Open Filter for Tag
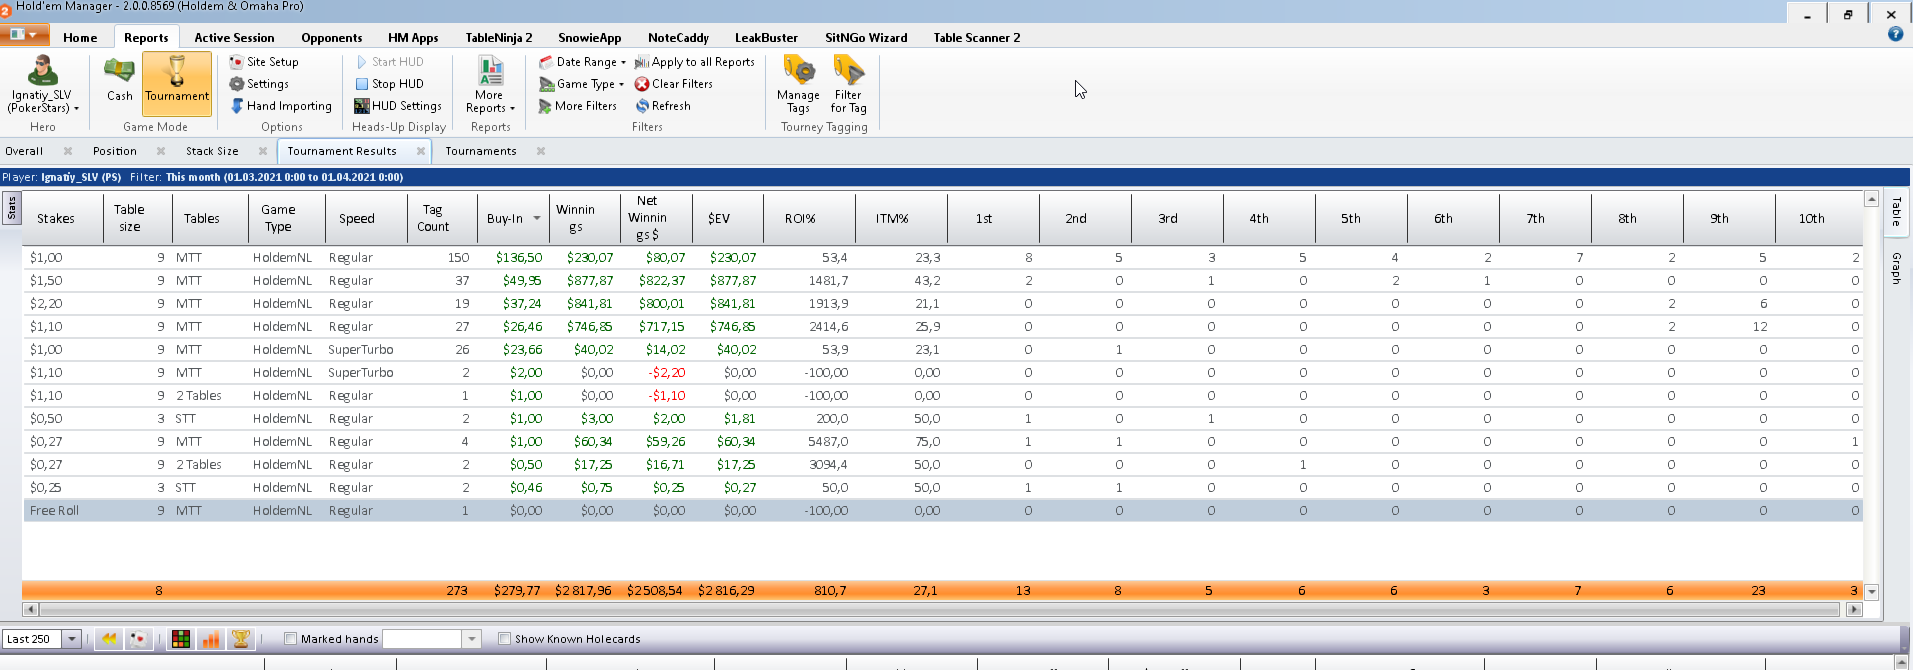The height and width of the screenshot is (670, 1913). (x=848, y=85)
